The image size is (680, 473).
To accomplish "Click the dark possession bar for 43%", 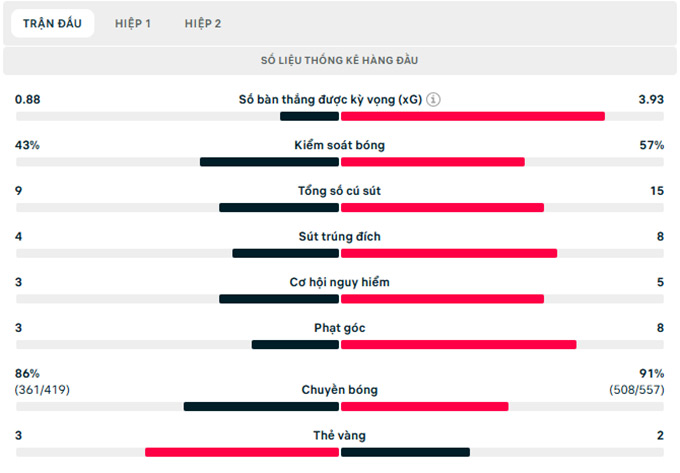I will [x=269, y=162].
